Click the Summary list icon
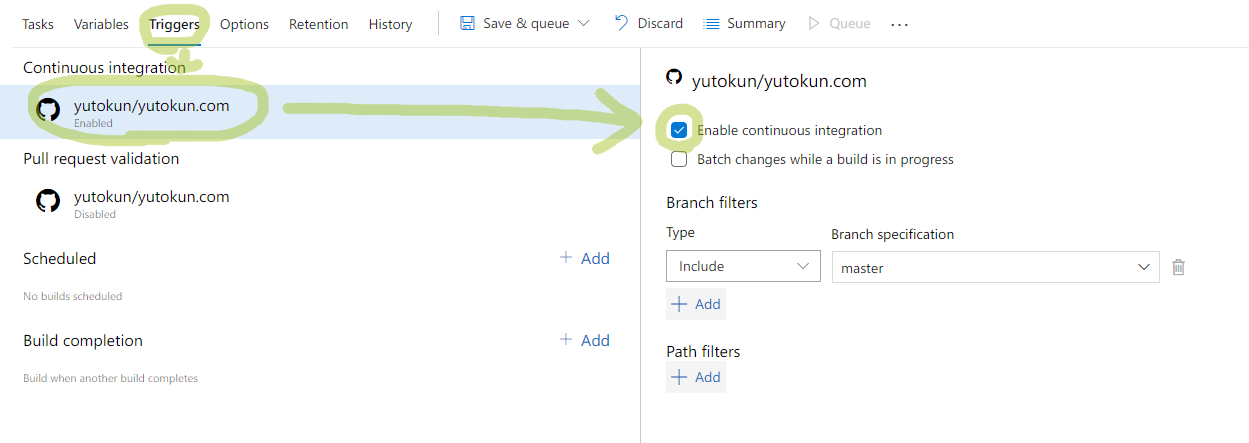 coord(712,24)
